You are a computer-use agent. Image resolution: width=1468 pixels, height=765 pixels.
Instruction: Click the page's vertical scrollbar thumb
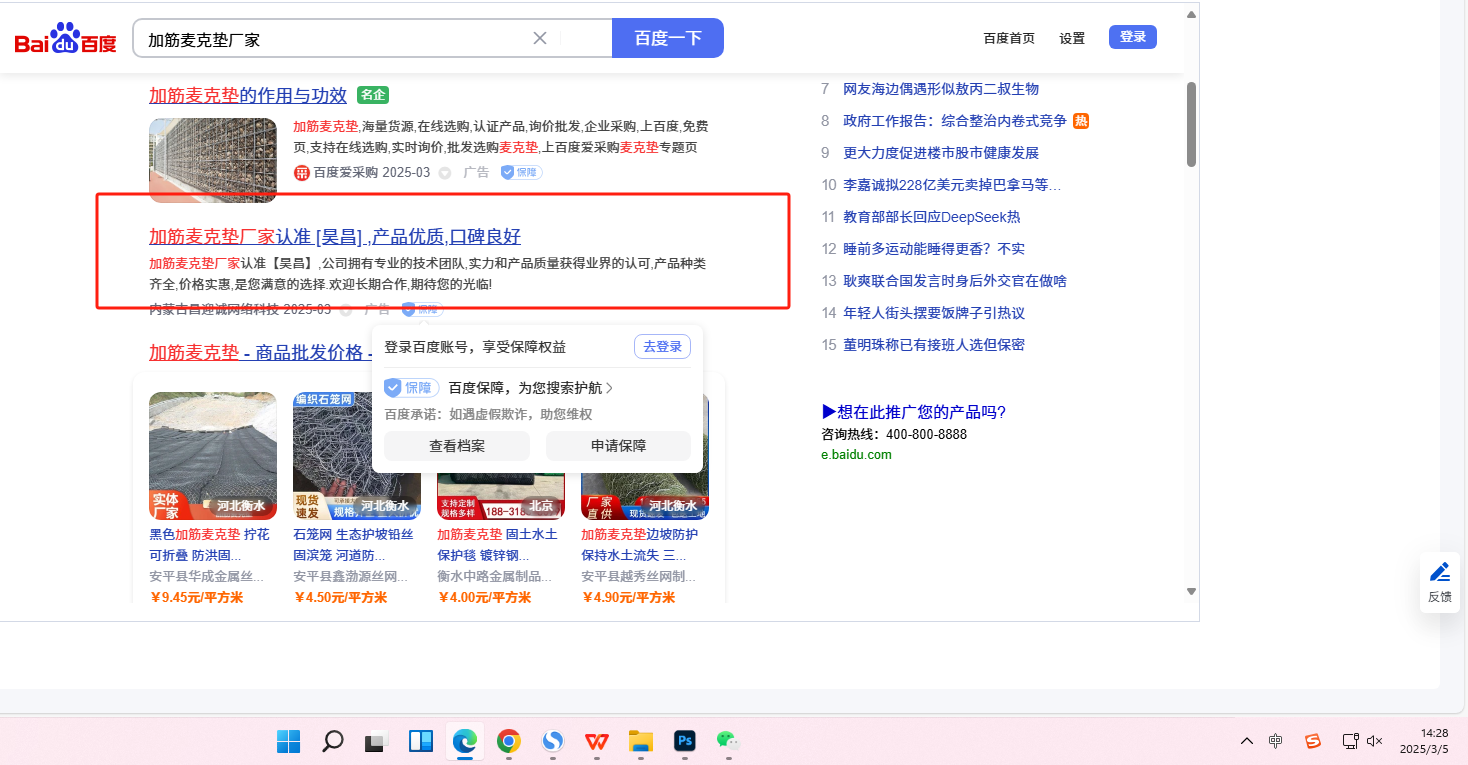pyautogui.click(x=1191, y=125)
